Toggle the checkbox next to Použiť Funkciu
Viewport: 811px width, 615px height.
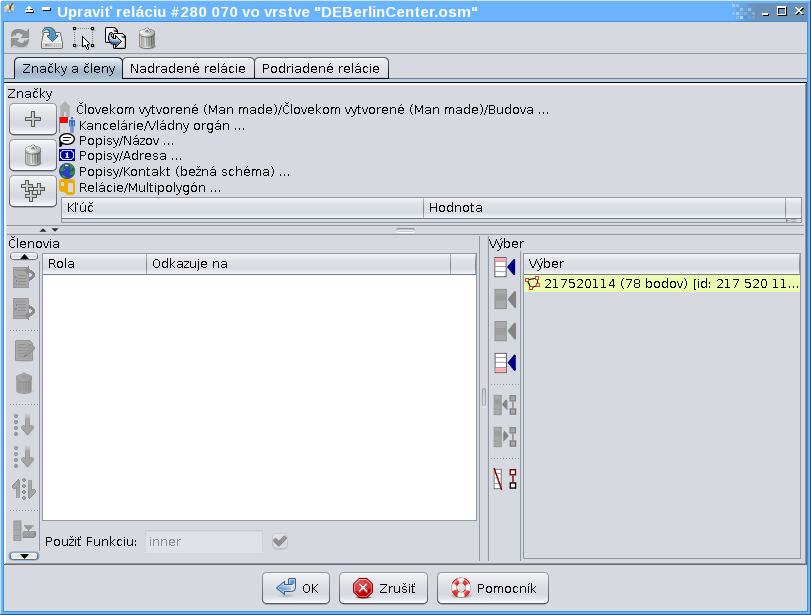tap(280, 542)
